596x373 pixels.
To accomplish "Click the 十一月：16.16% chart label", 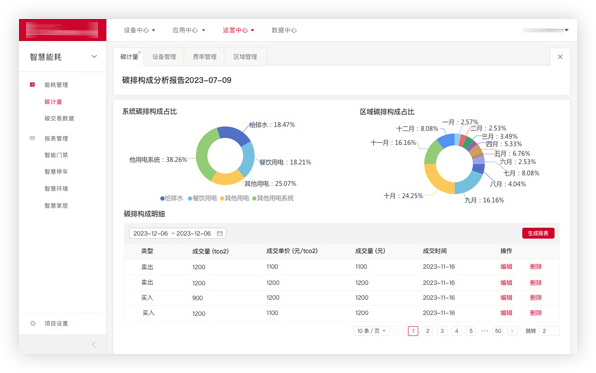I will [x=393, y=143].
